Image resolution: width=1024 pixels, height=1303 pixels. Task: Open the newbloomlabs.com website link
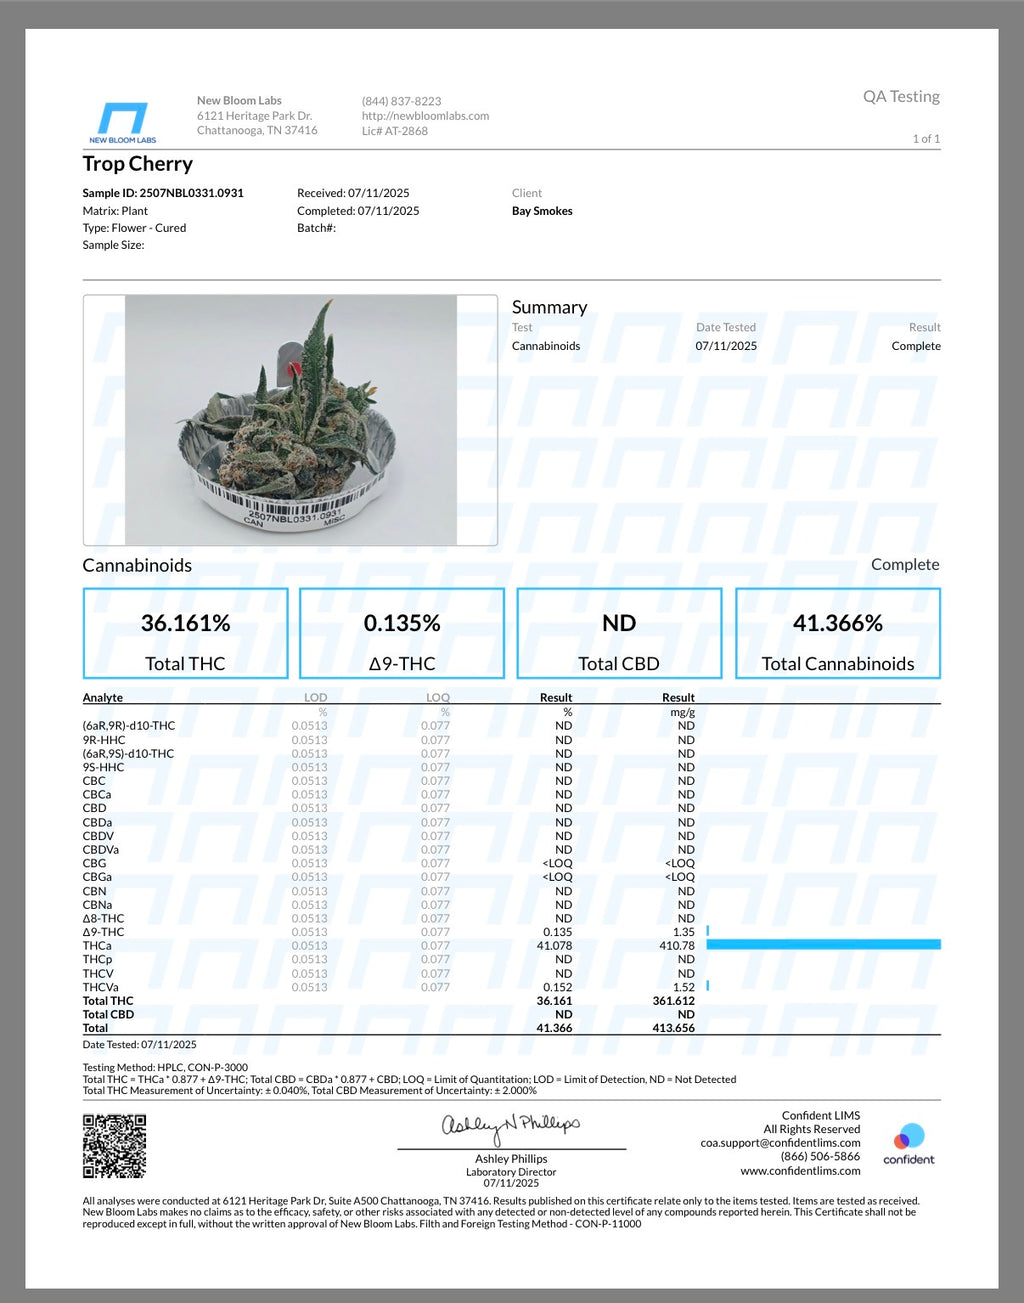point(425,116)
